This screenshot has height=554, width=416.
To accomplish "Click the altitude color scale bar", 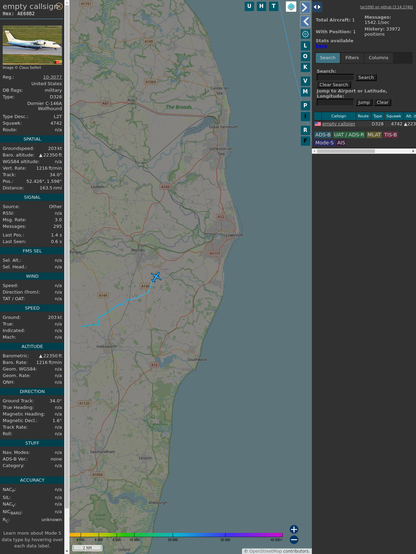I will point(176,535).
